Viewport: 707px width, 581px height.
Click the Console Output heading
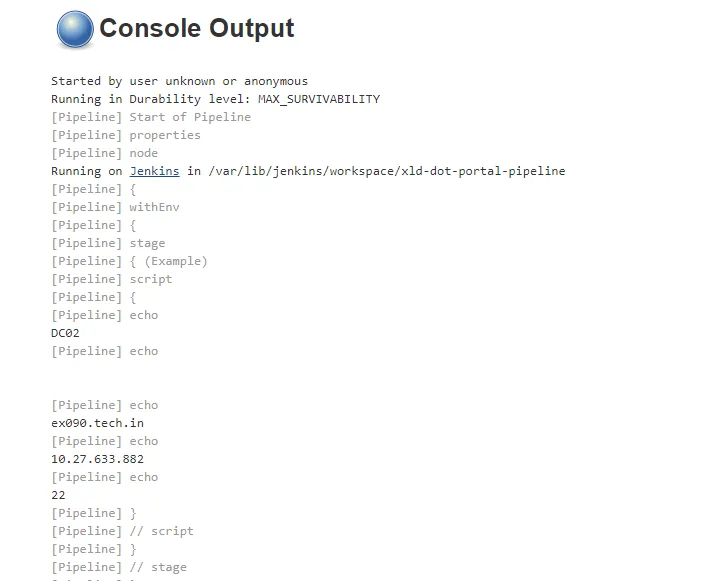coord(196,29)
